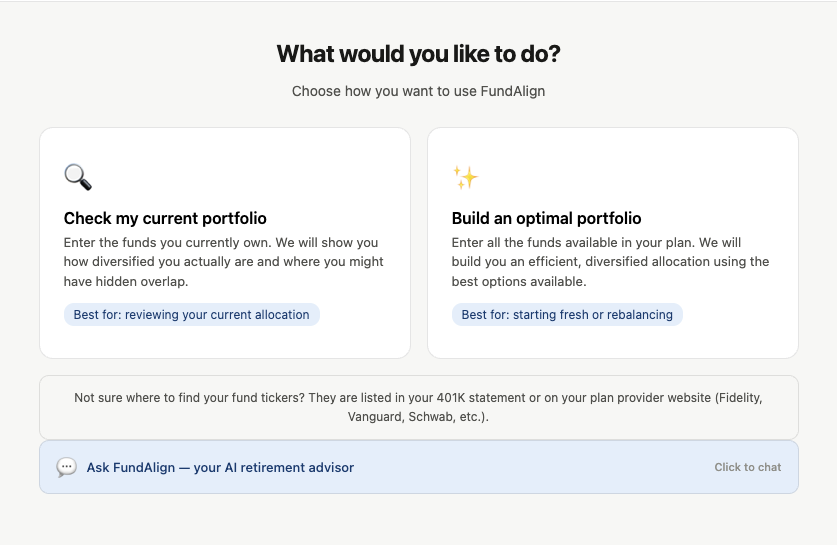
Task: Select the "Check my current portfolio" heading
Action: coord(165,218)
